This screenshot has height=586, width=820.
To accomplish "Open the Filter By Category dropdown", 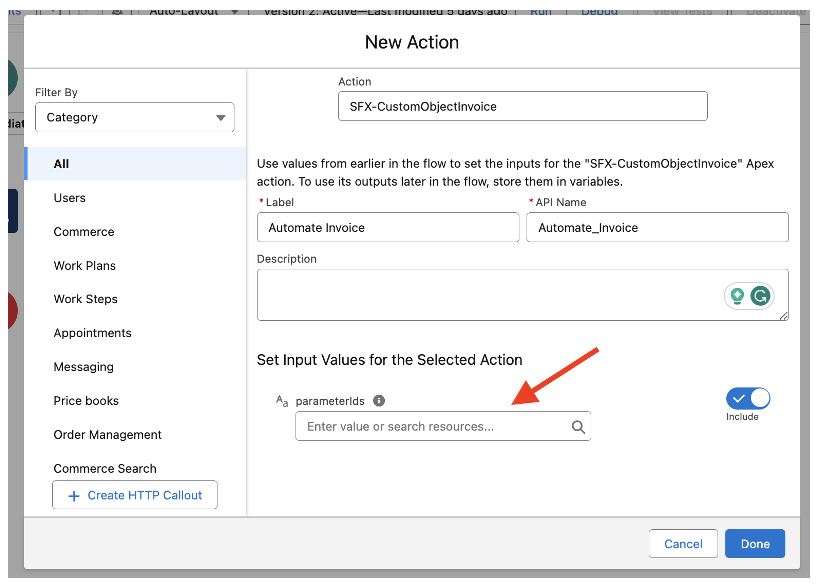I will click(x=135, y=117).
